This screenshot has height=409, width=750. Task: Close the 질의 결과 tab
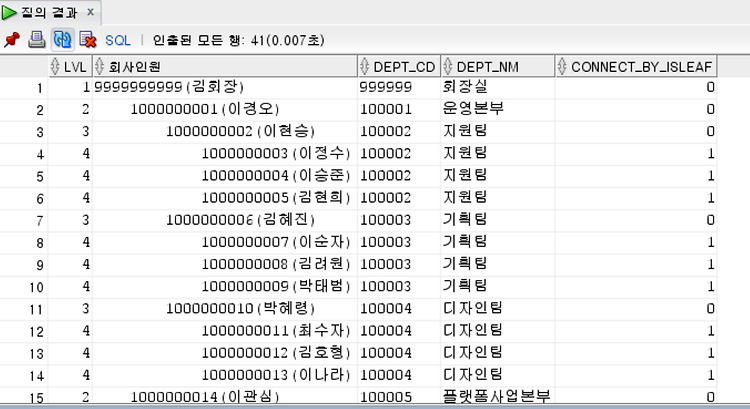(90, 12)
